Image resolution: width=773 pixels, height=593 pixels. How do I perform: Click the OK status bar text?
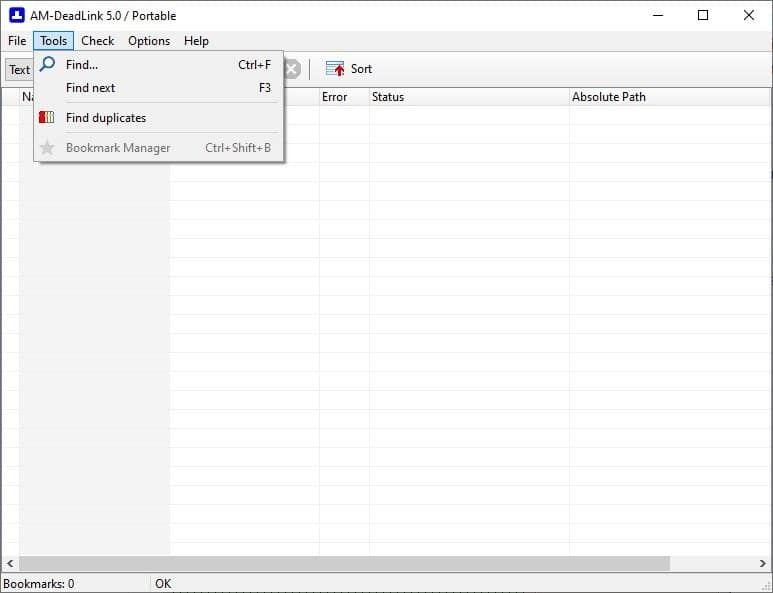163,584
